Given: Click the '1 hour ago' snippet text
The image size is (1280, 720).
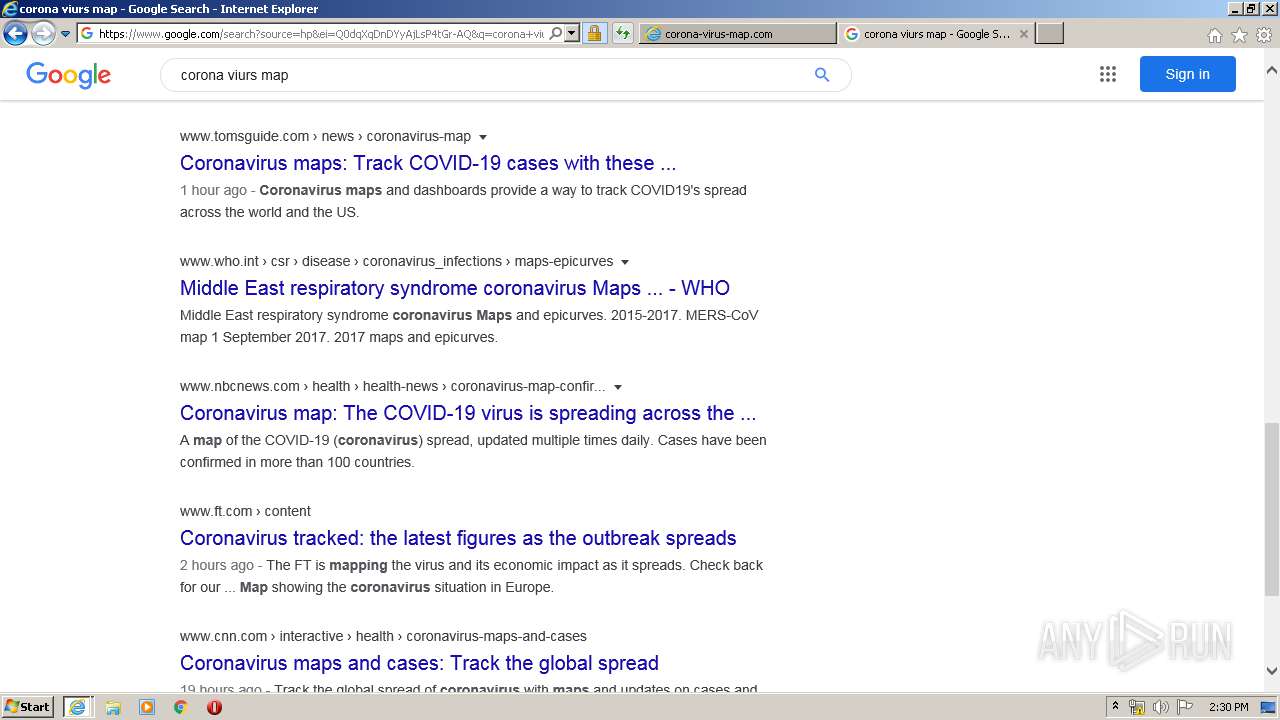Looking at the screenshot, I should pos(213,190).
